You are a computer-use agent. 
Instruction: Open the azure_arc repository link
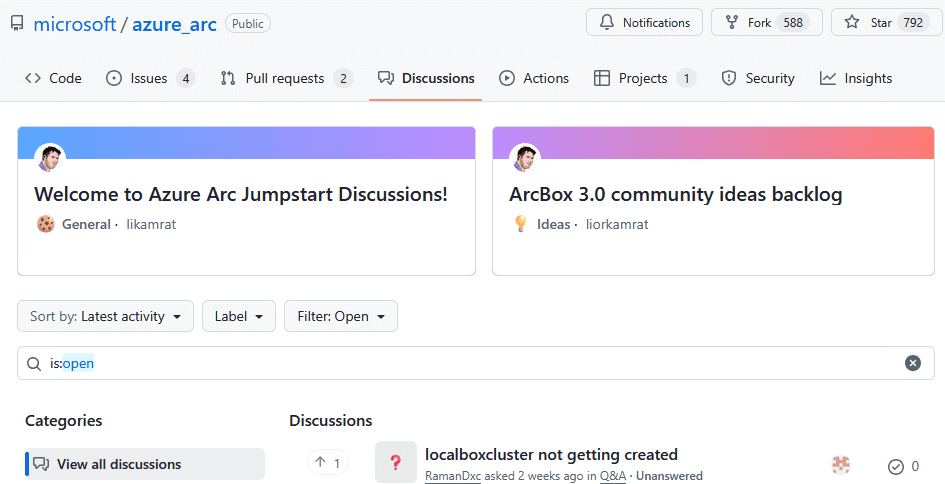[174, 24]
